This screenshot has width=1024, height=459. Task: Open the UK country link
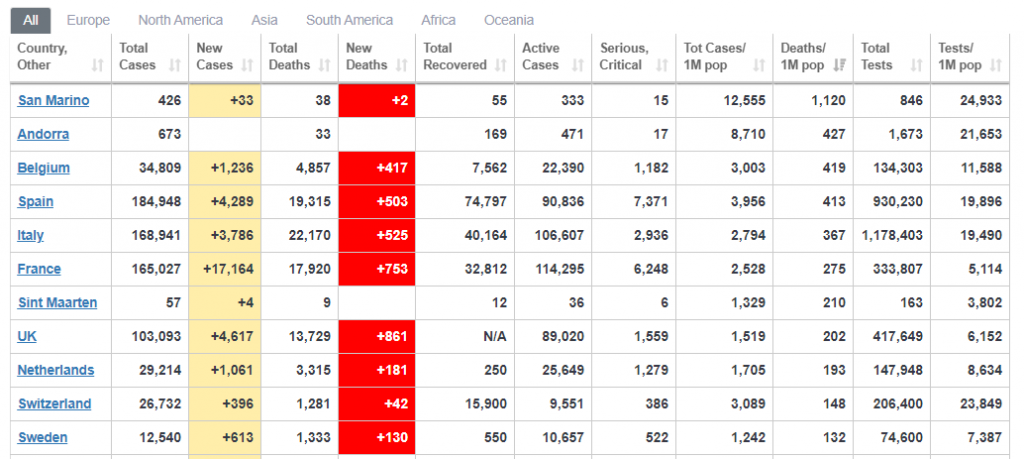(x=27, y=336)
